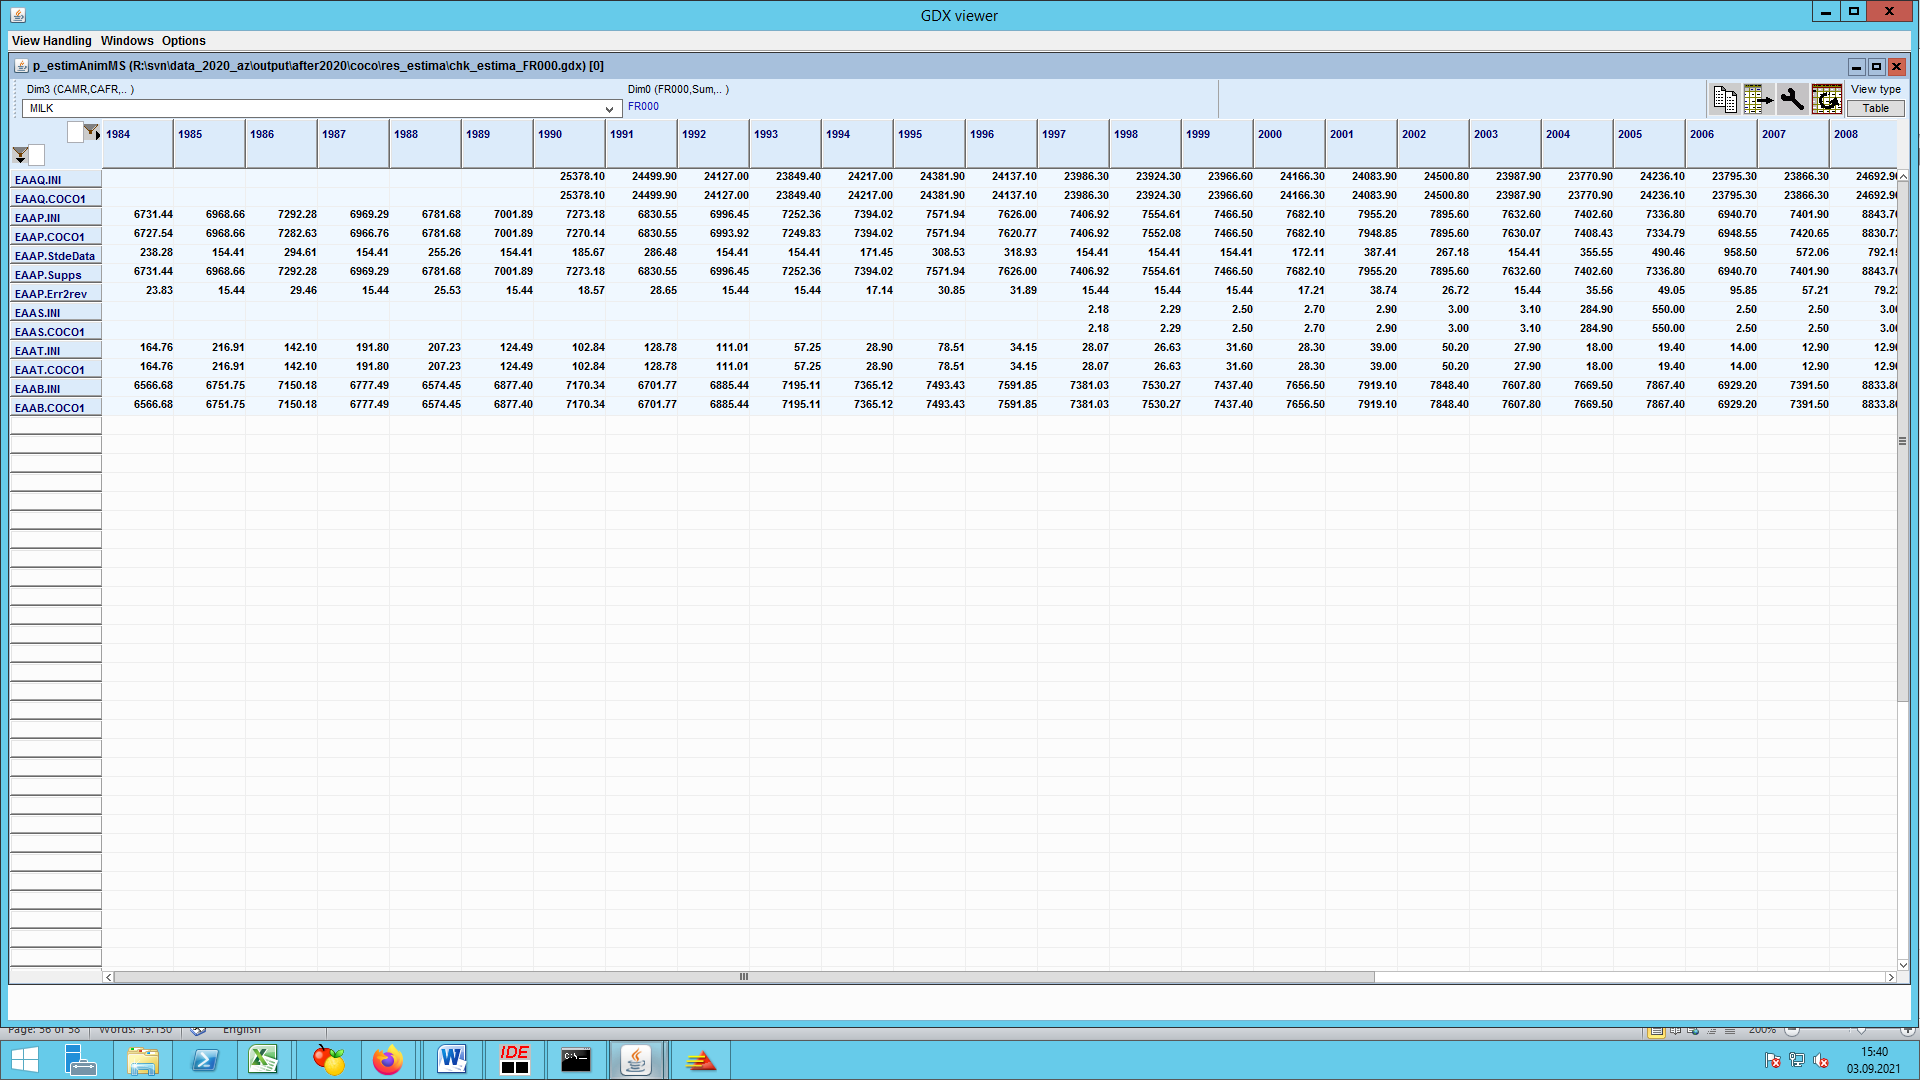The width and height of the screenshot is (1920, 1080).
Task: Click the copy to clipboard documents icon
Action: [x=1725, y=99]
